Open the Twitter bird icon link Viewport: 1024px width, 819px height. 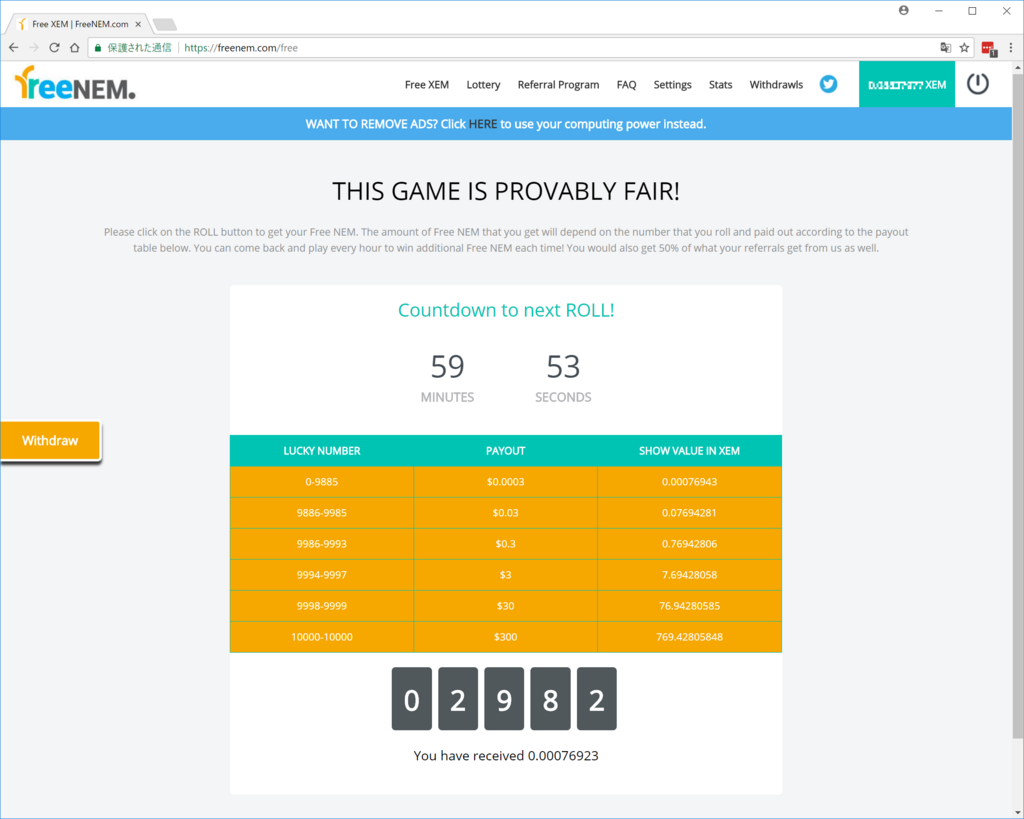click(828, 84)
